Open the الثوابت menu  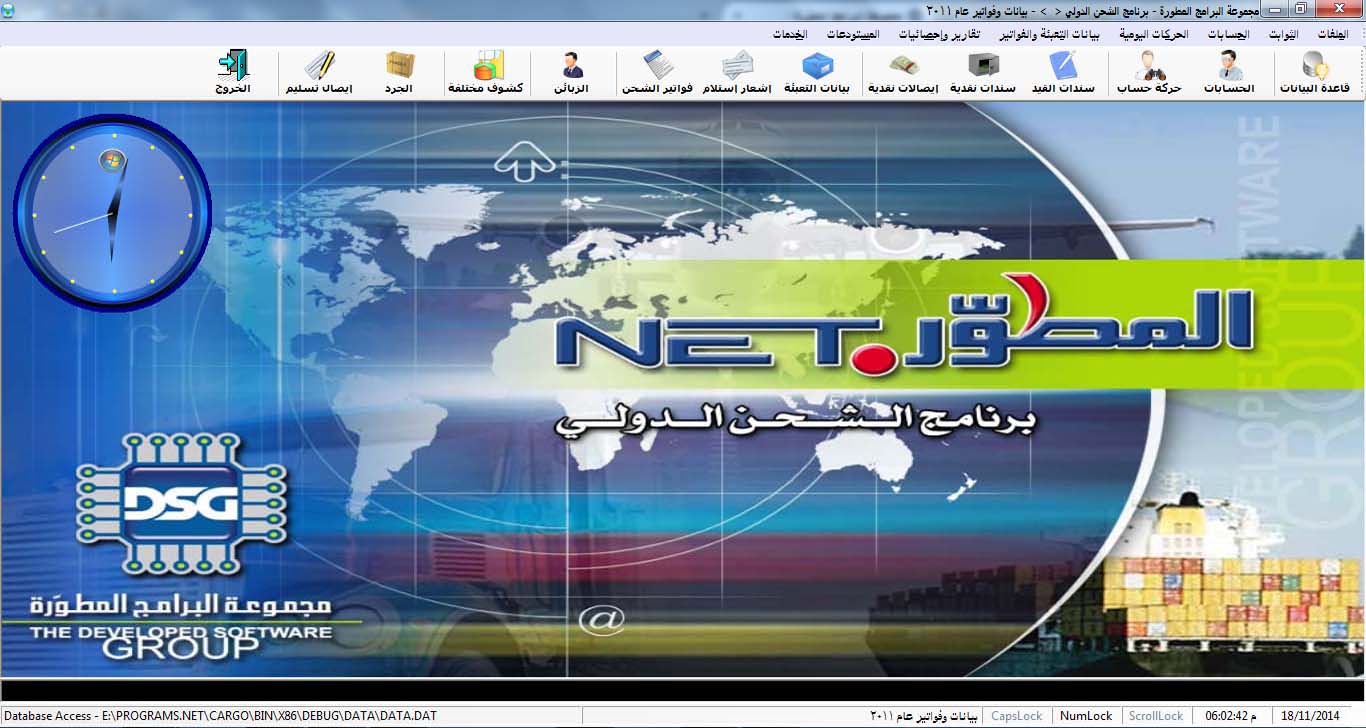tap(1284, 34)
